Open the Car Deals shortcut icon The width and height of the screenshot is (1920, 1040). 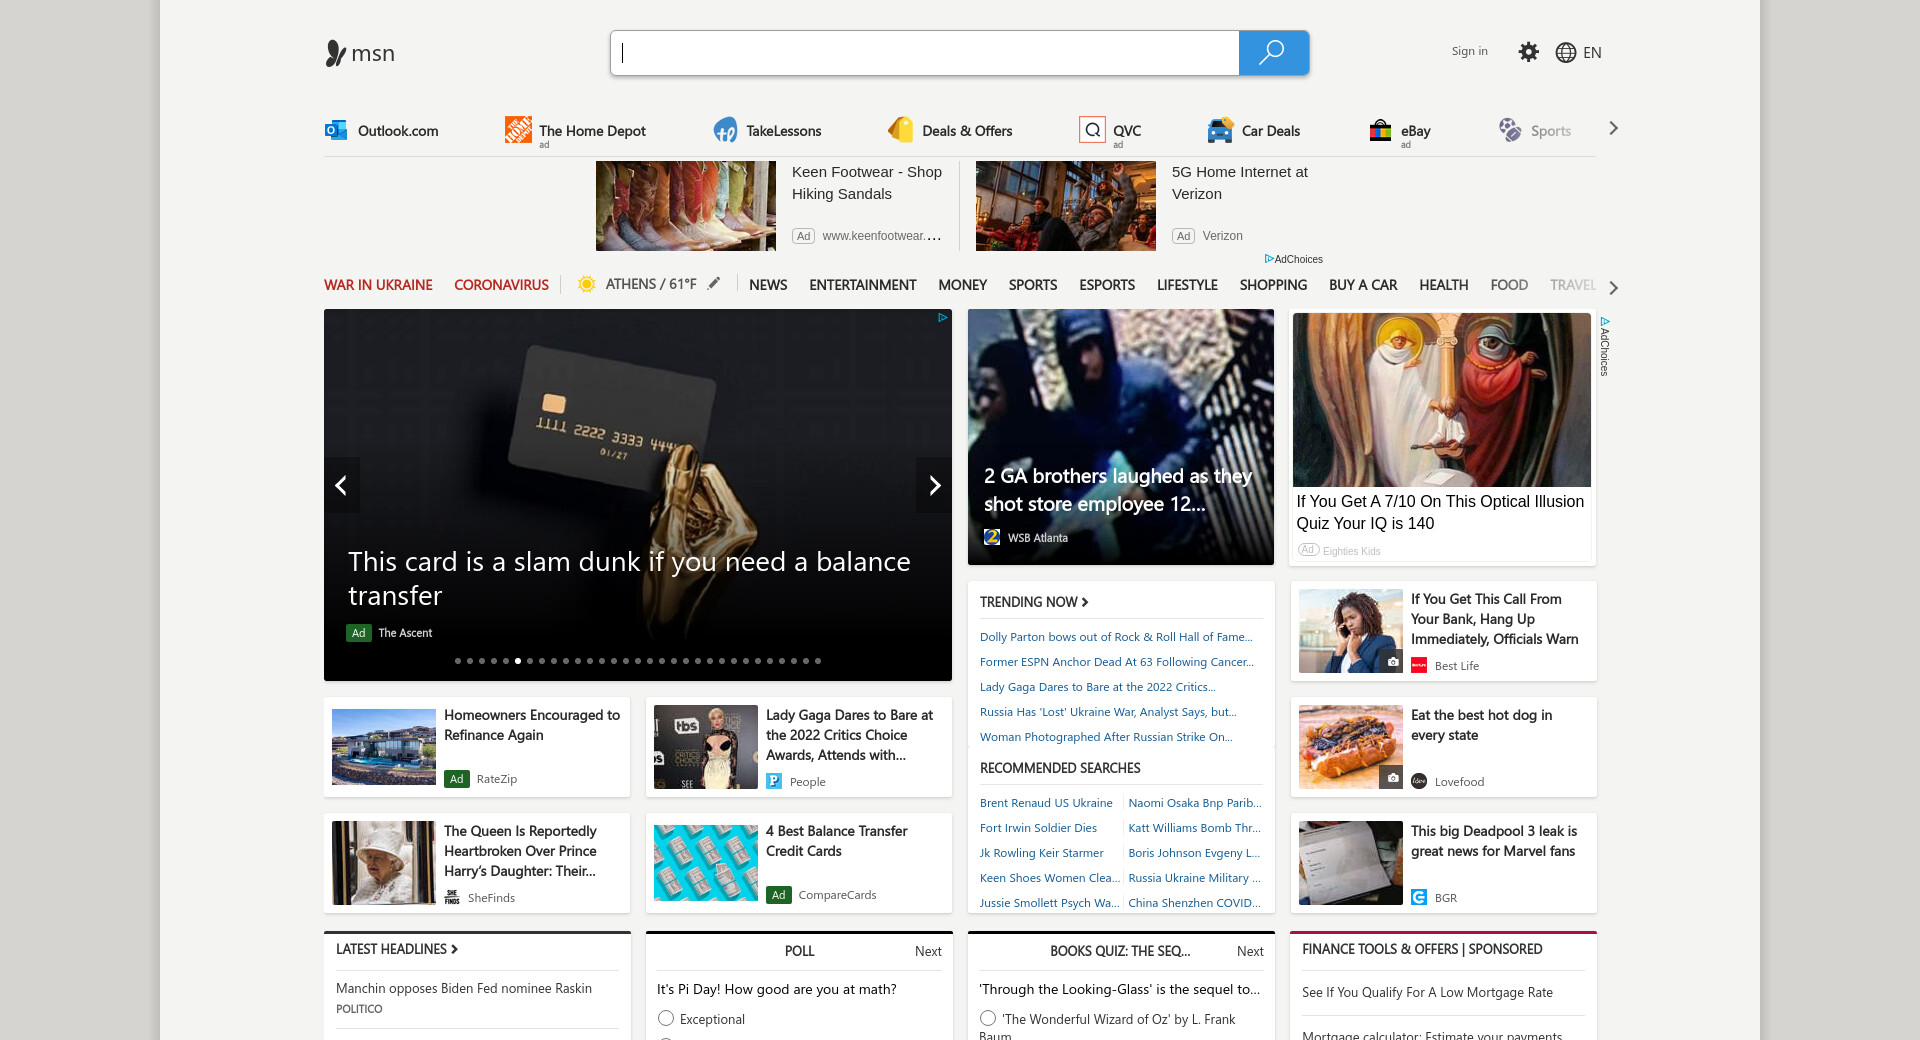(1220, 130)
